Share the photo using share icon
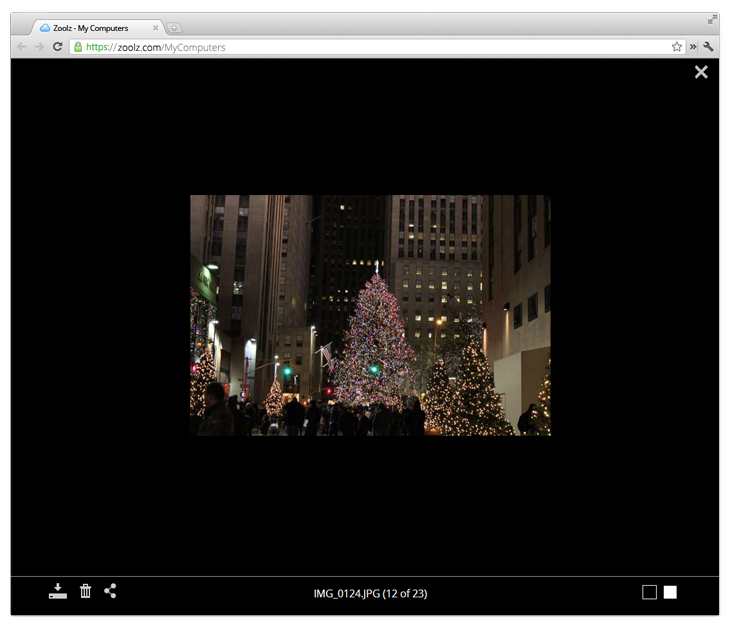 coord(110,591)
